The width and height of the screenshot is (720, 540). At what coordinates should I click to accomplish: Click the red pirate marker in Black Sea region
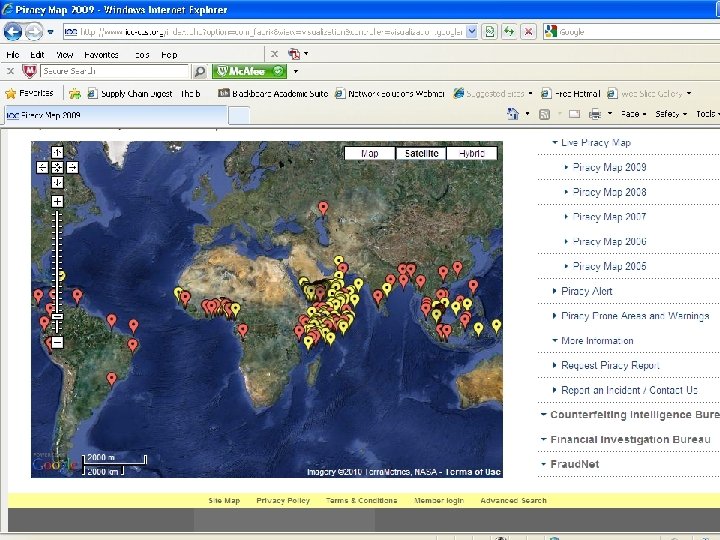point(323,209)
